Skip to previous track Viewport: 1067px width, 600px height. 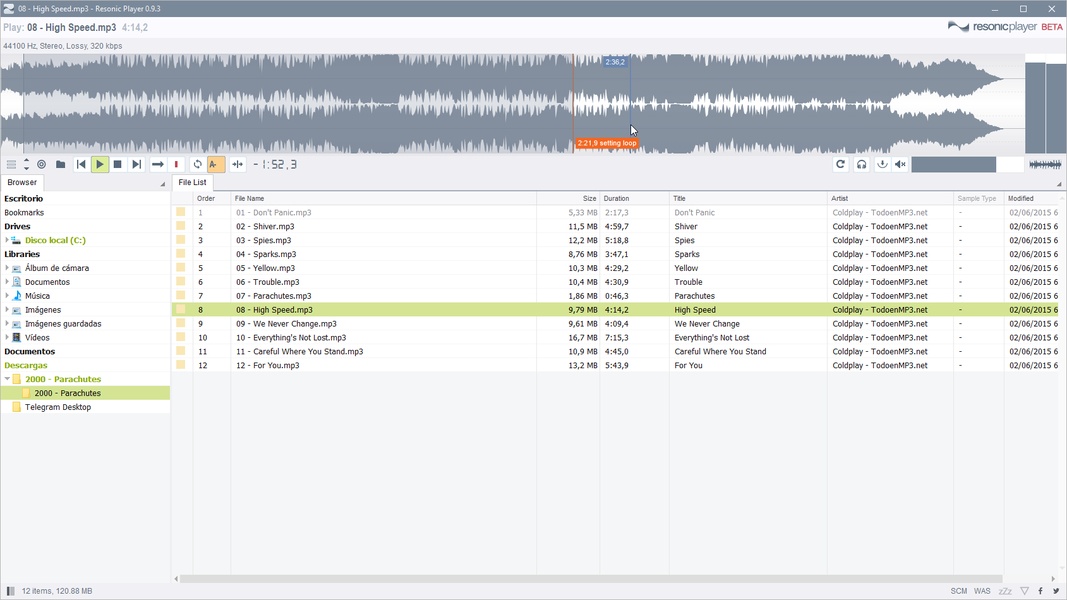[81, 164]
